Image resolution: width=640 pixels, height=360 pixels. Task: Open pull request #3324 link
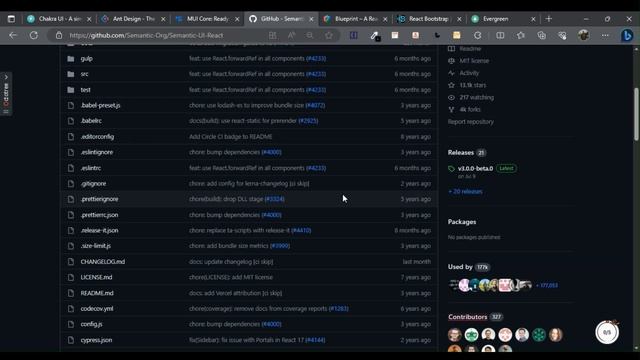[x=275, y=199]
